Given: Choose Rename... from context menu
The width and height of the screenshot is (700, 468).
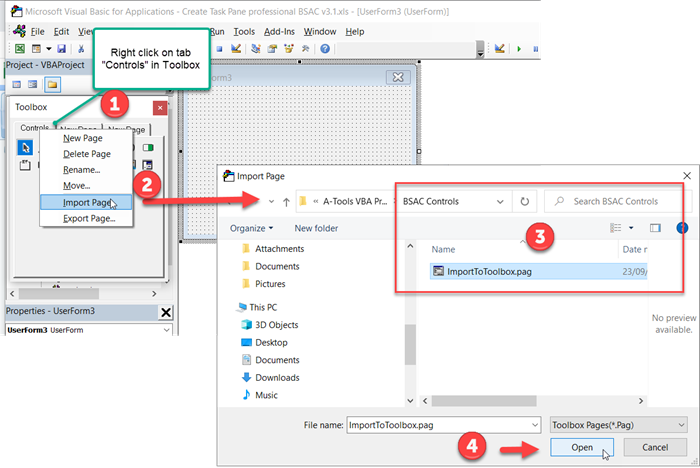Looking at the screenshot, I should pyautogui.click(x=86, y=170).
